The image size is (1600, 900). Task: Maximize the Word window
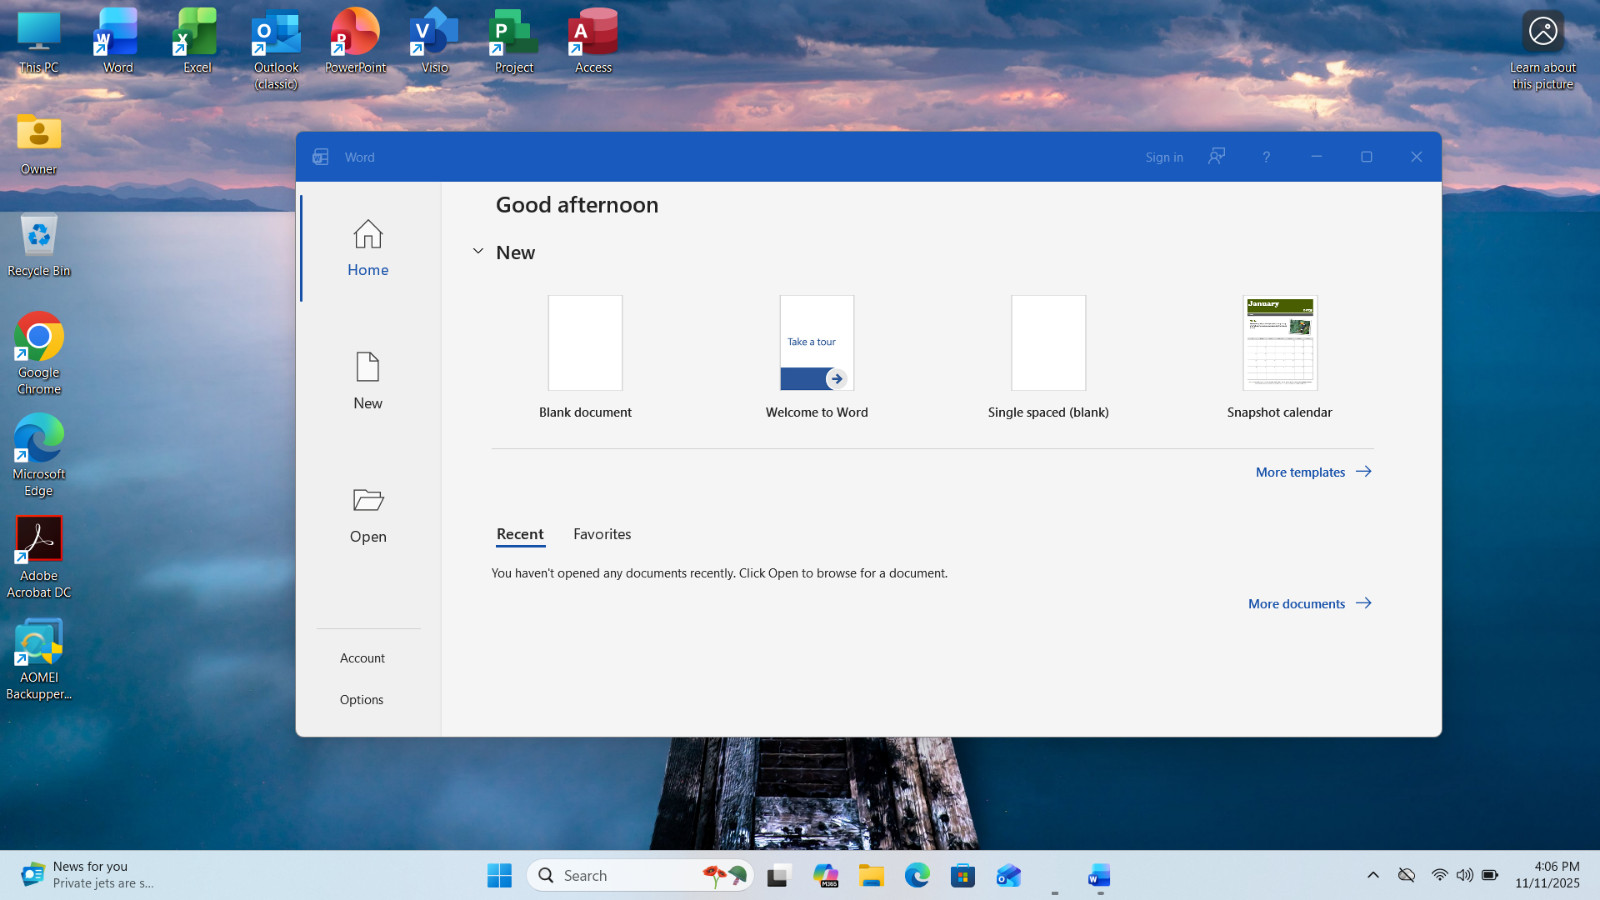click(x=1366, y=157)
